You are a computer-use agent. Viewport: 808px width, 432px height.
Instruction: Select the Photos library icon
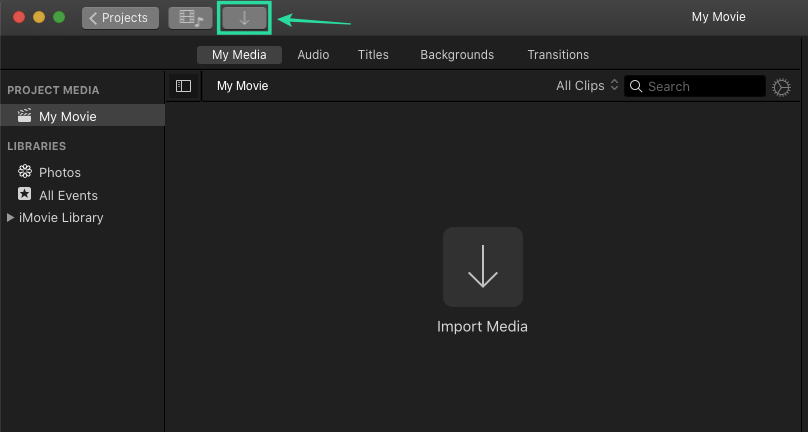(x=25, y=172)
